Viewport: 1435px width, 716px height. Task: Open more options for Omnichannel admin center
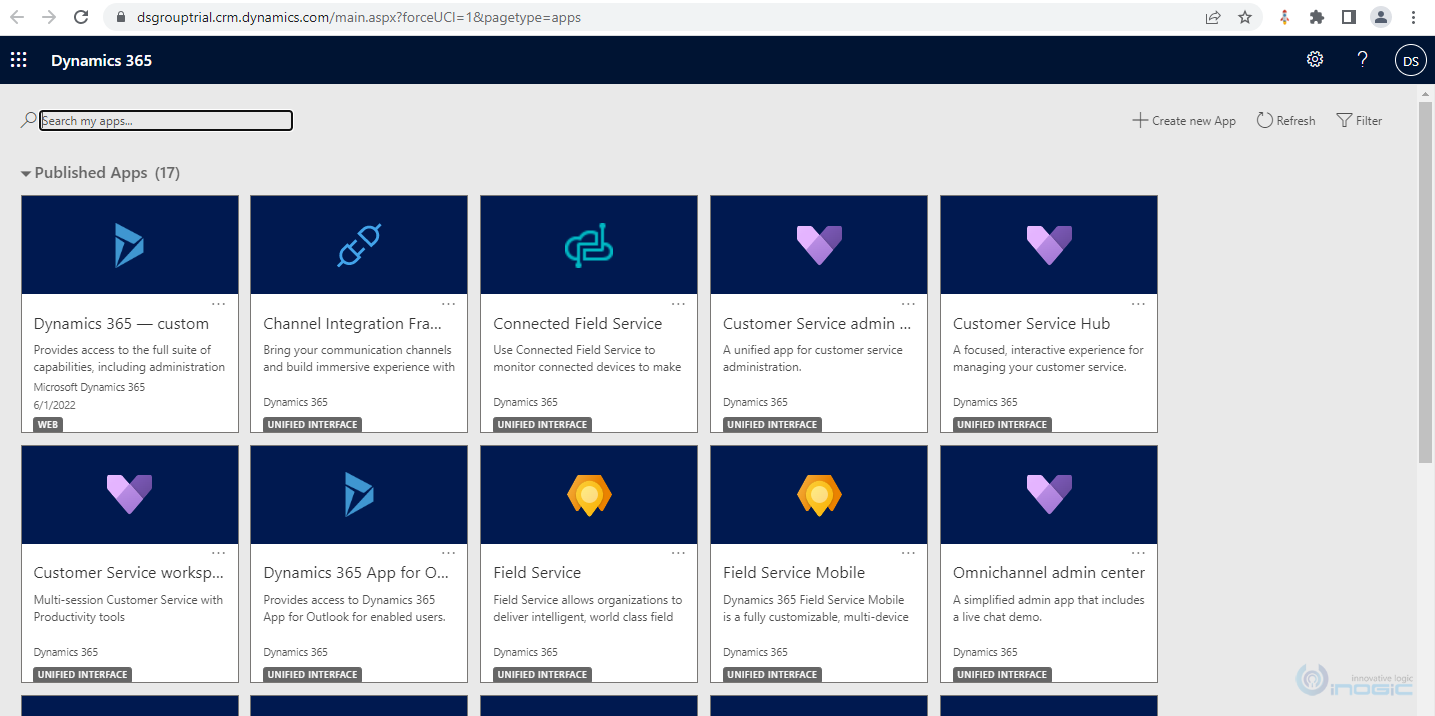point(1139,552)
